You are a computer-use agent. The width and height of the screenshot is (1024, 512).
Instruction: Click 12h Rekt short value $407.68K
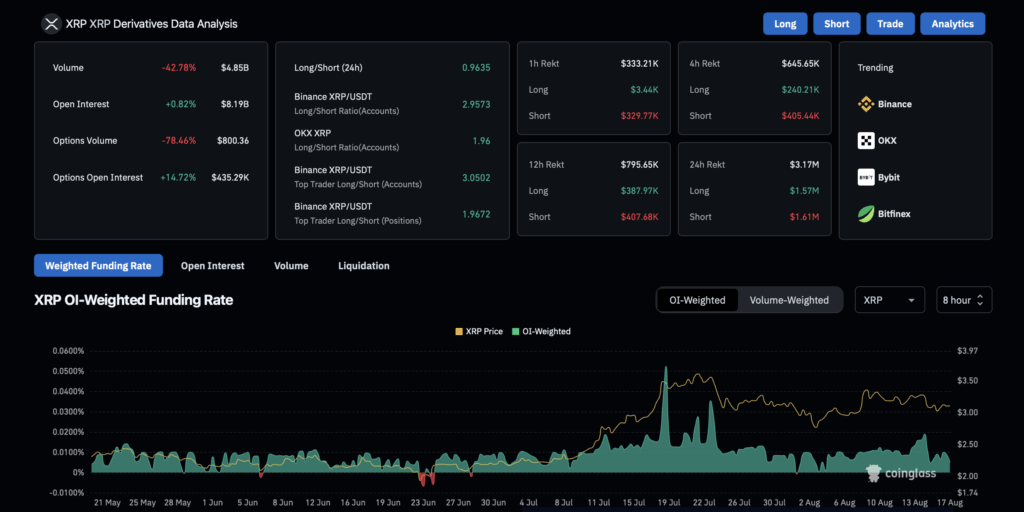tap(639, 217)
